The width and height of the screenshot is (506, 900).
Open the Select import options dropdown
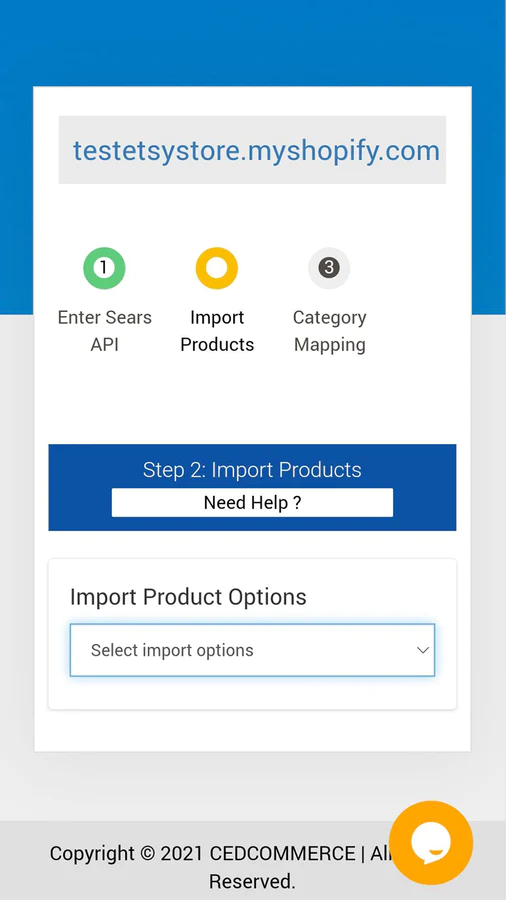point(252,650)
